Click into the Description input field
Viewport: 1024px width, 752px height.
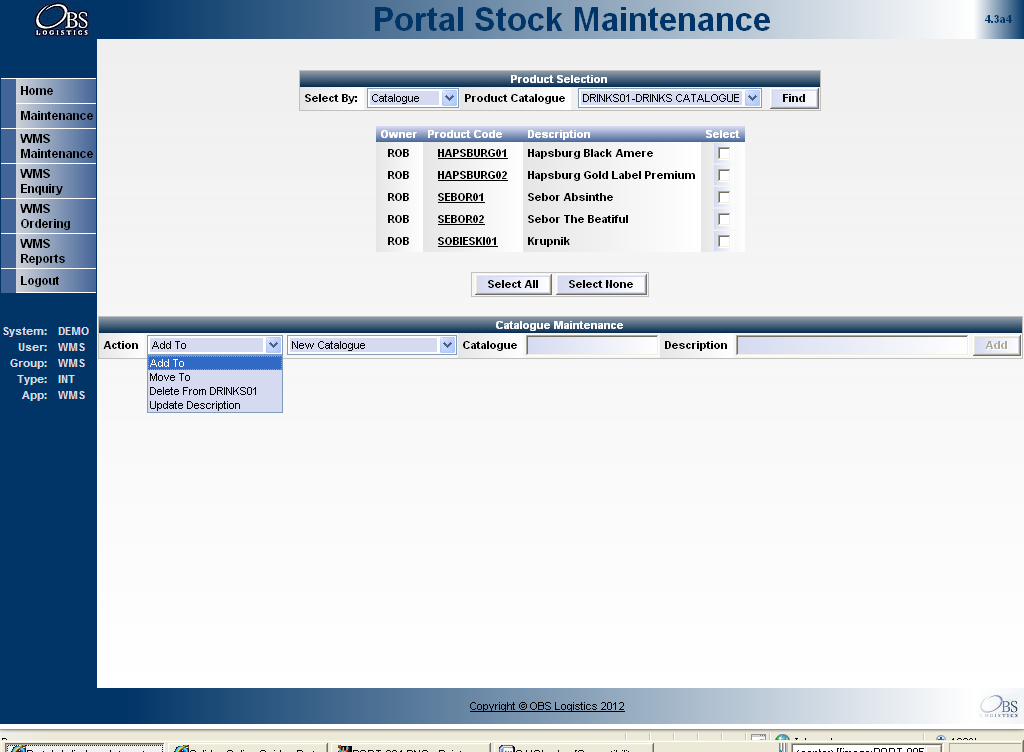click(x=852, y=345)
